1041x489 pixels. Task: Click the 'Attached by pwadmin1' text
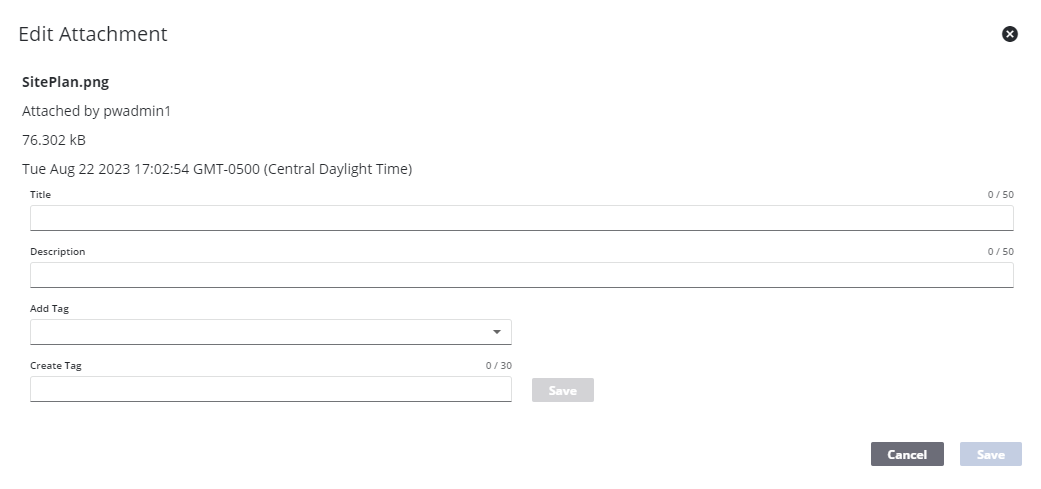point(96,111)
